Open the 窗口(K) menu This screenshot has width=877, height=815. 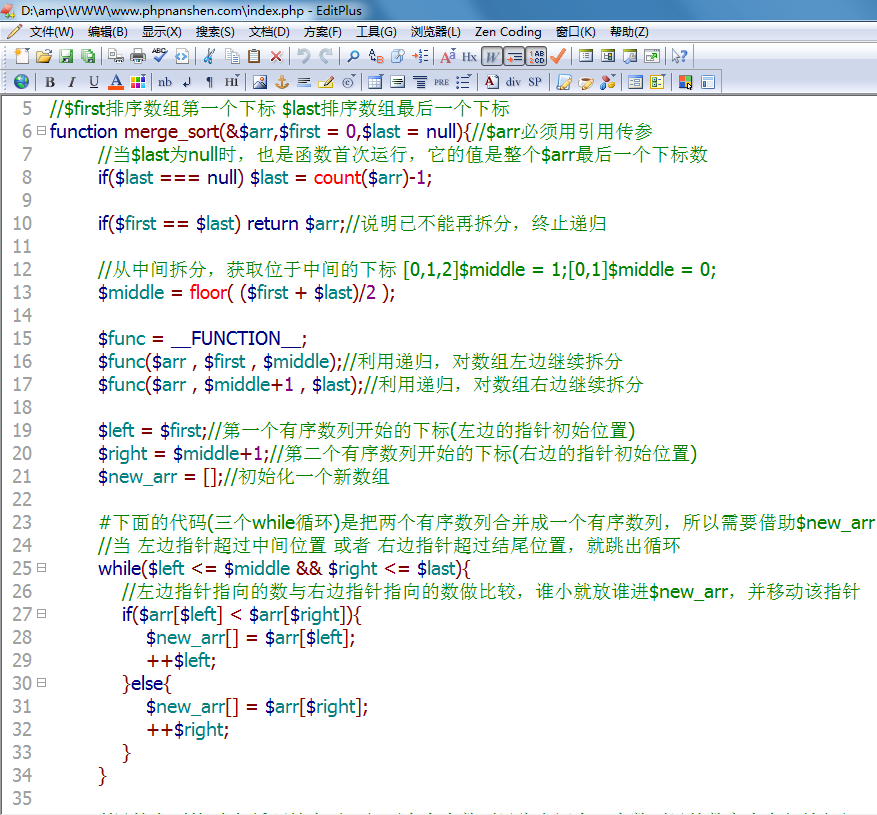pos(576,32)
